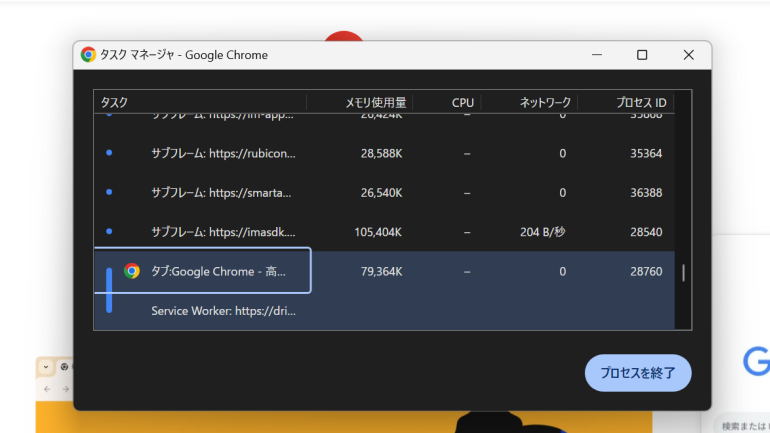Click the blue dot beside the rubicon subframe

pyautogui.click(x=109, y=153)
